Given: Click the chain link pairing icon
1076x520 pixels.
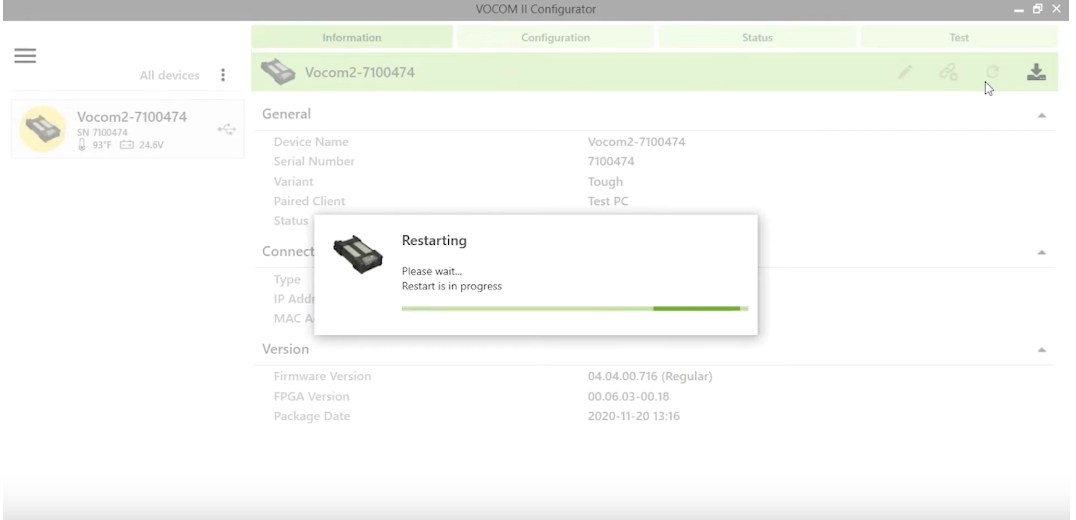Looking at the screenshot, I should (x=948, y=71).
